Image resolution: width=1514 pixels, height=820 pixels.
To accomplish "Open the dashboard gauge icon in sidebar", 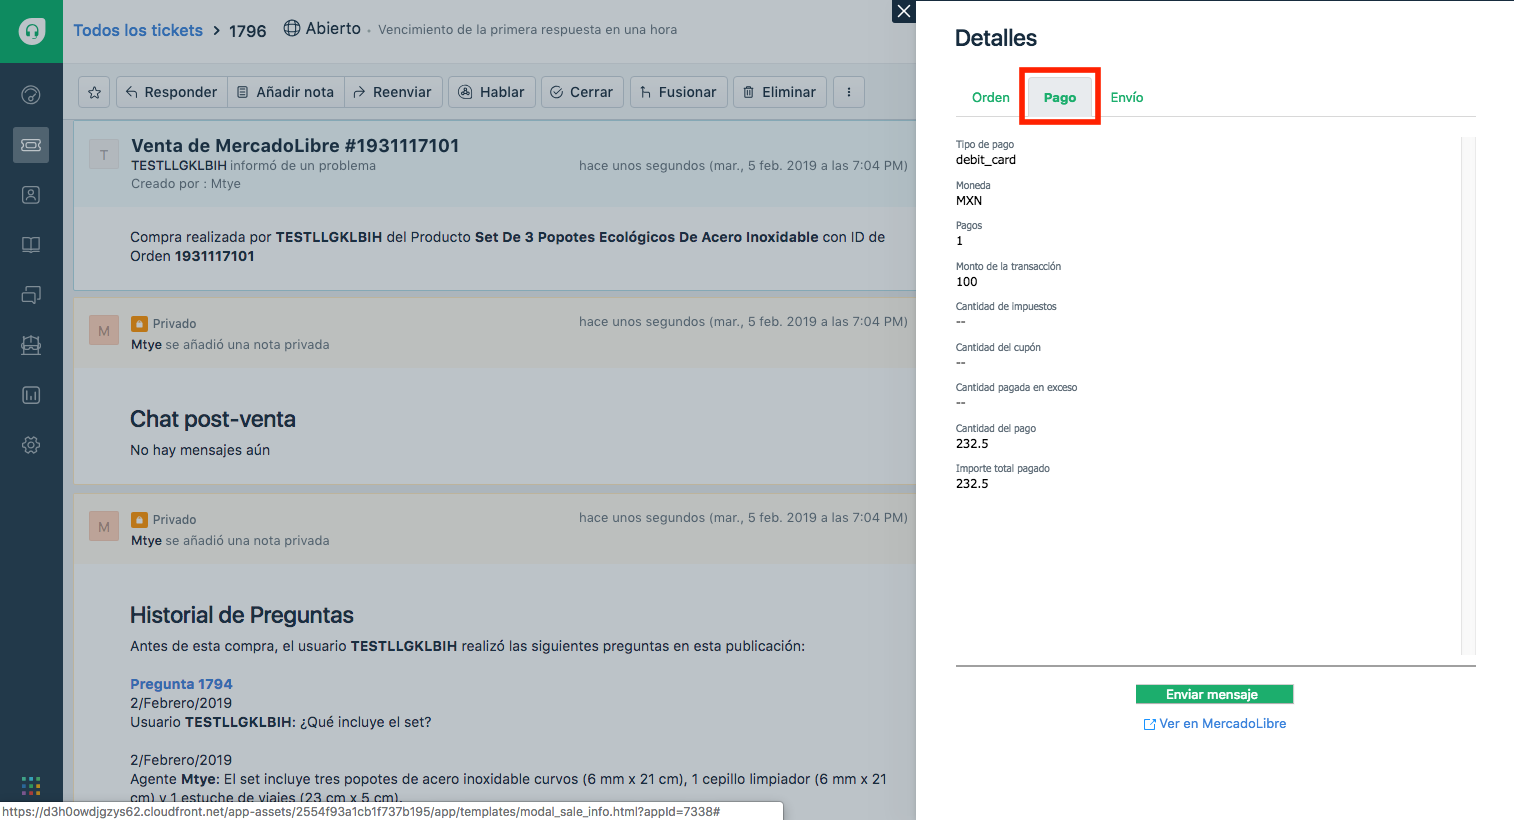I will tap(31, 95).
